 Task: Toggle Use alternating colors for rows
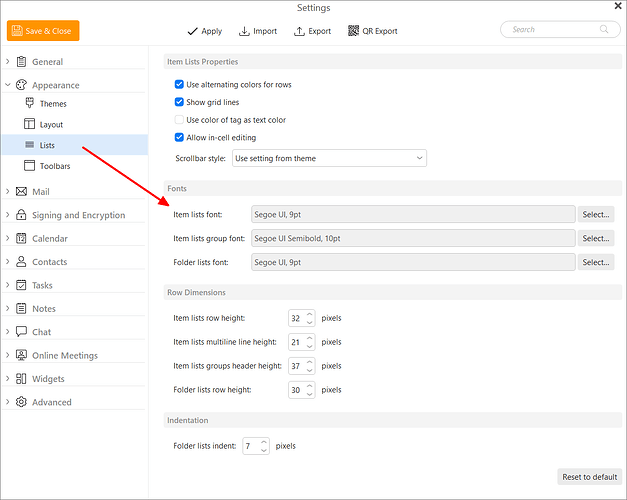(179, 84)
